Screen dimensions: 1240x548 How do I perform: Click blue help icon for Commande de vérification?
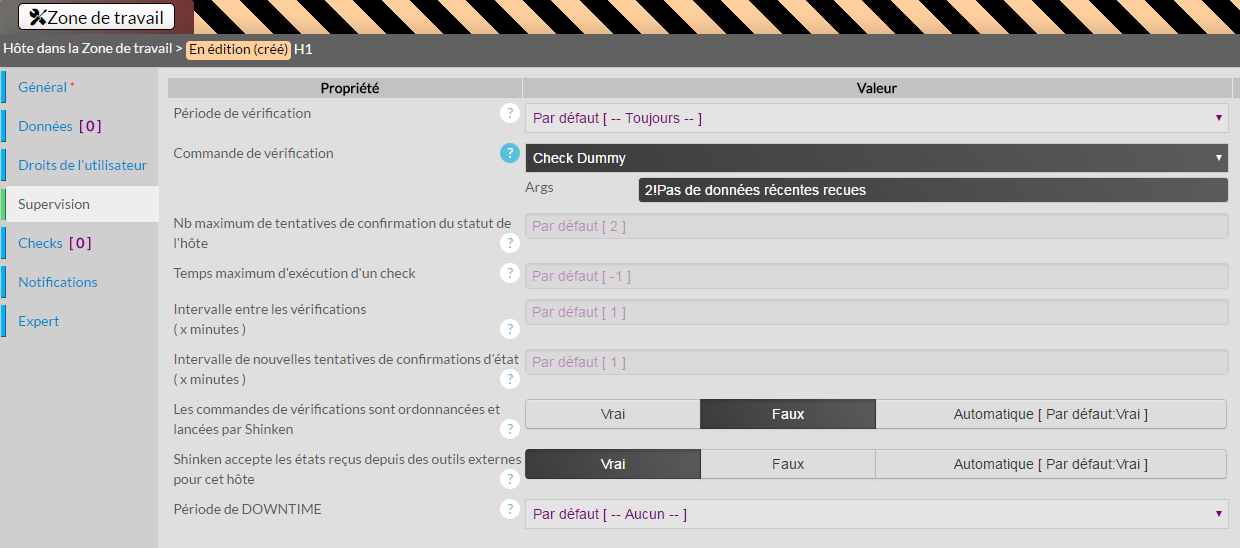pos(510,153)
